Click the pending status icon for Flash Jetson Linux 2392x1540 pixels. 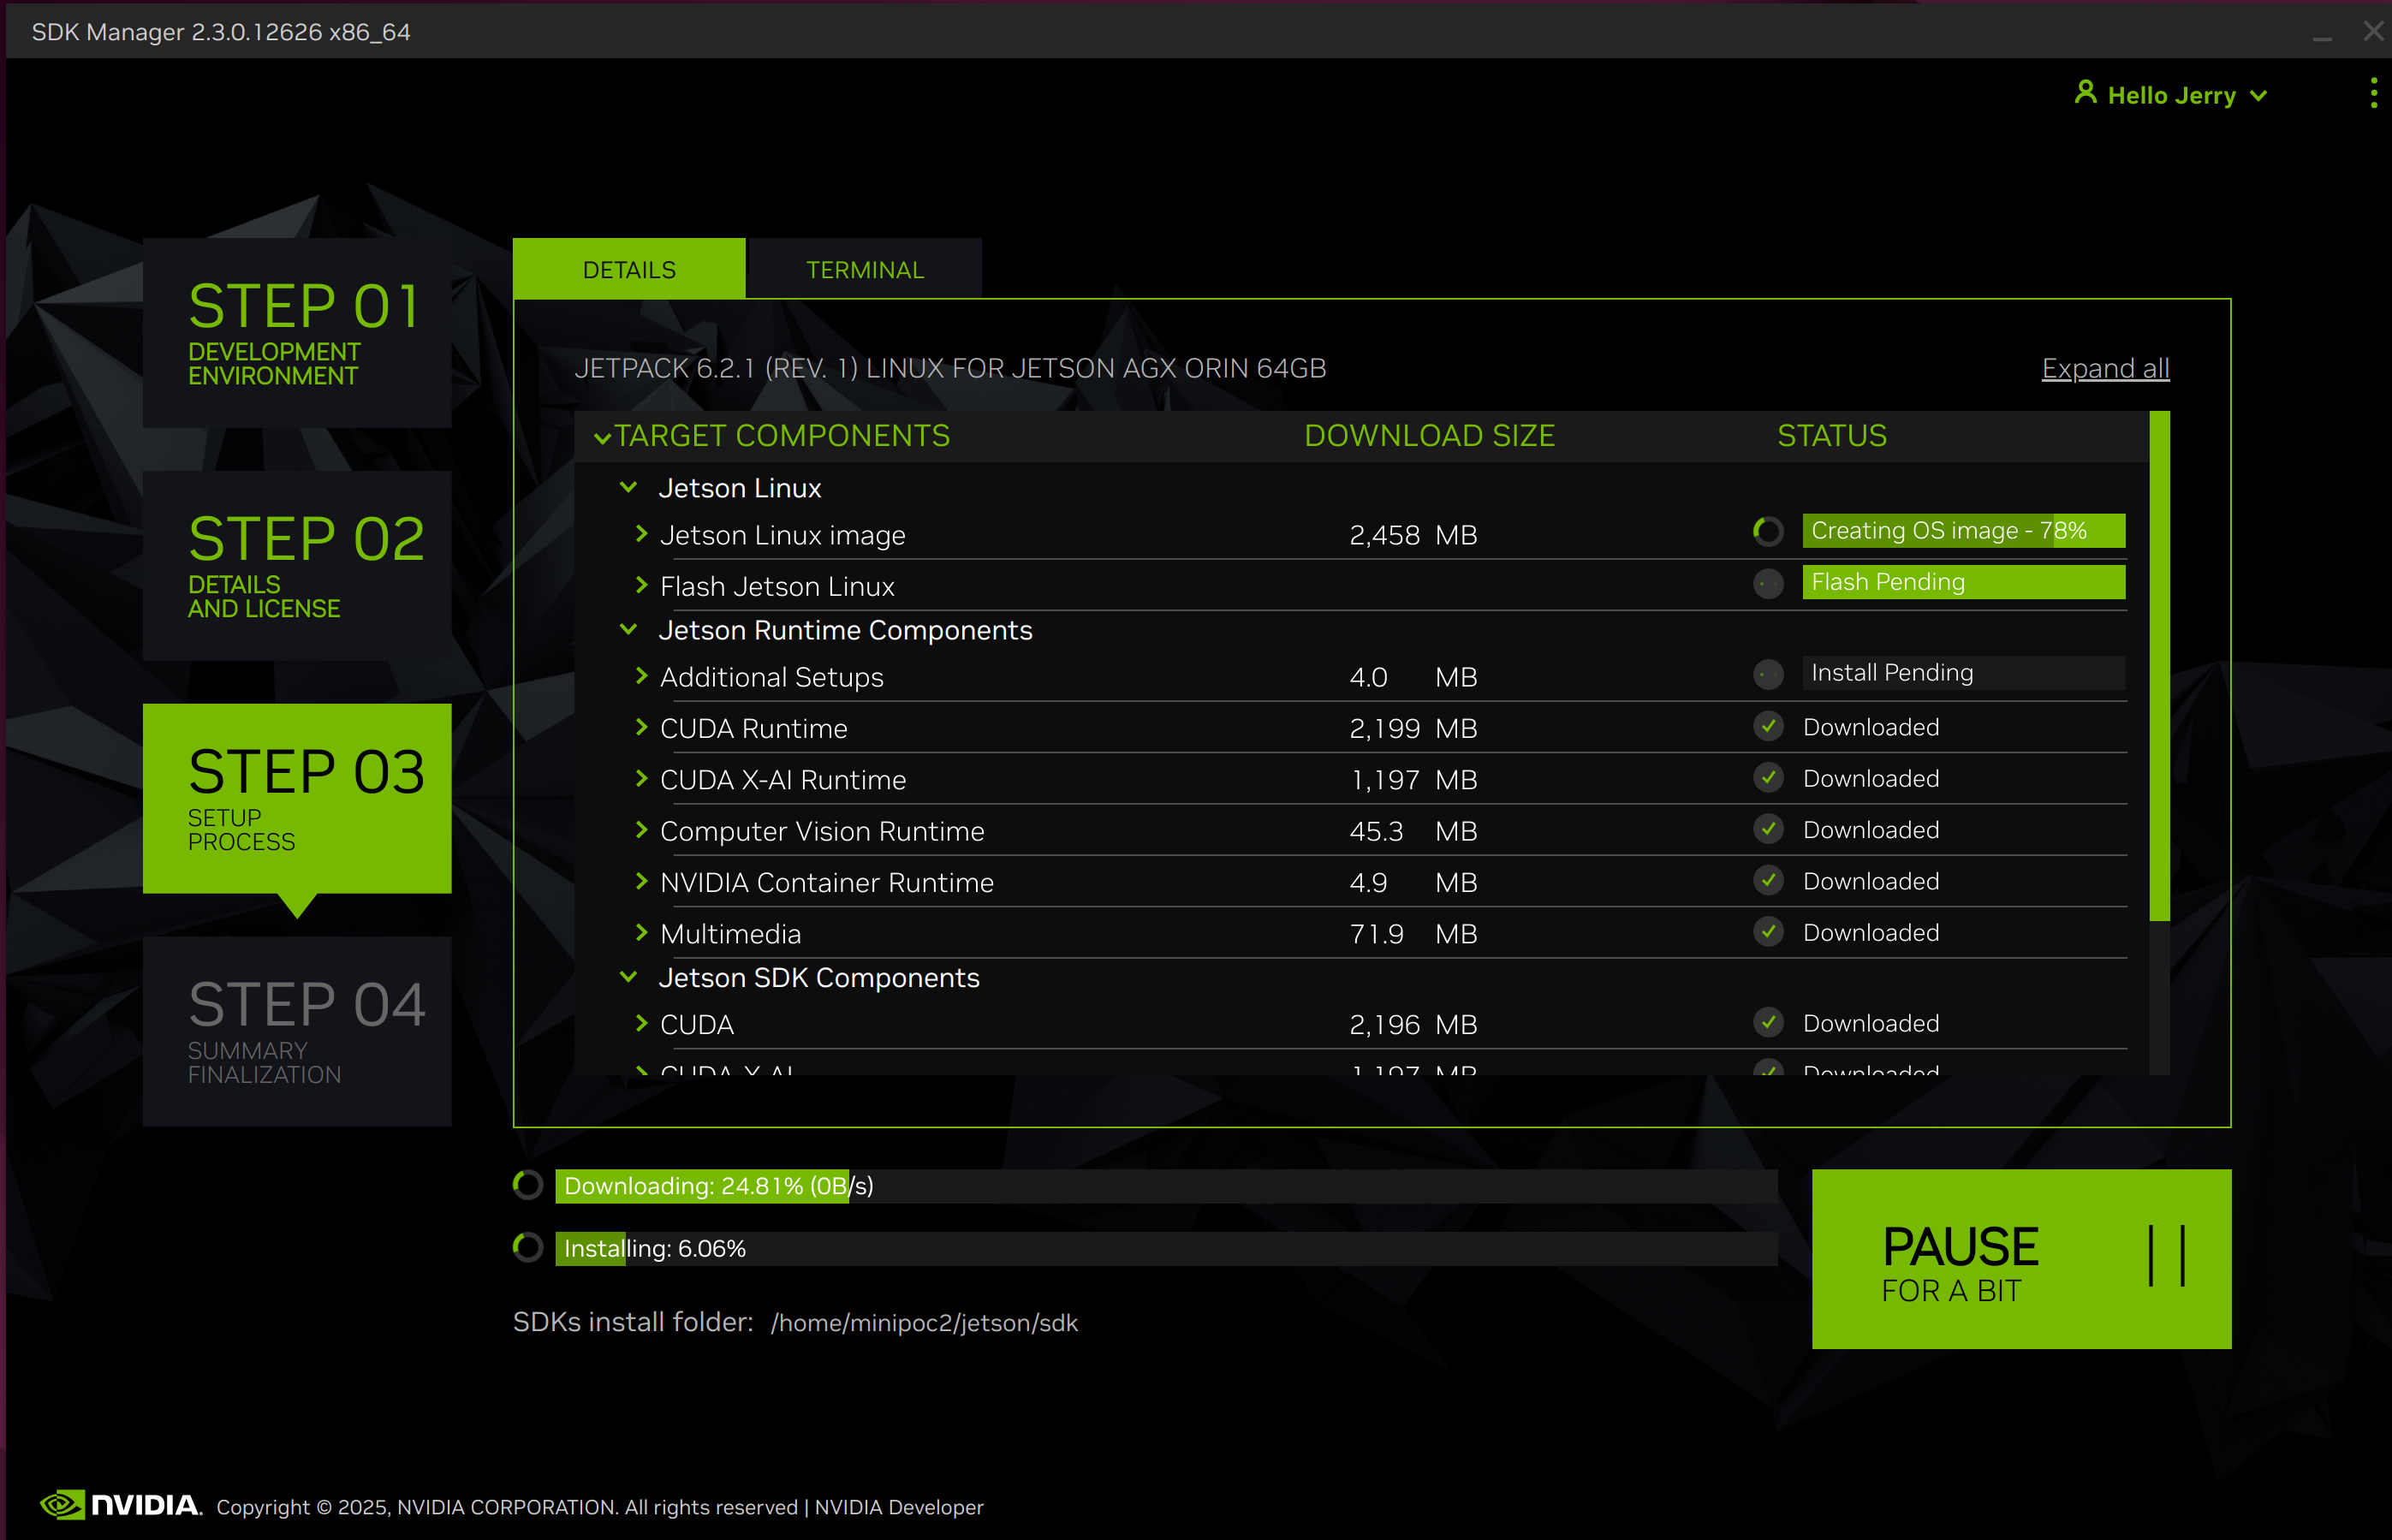pos(1768,583)
